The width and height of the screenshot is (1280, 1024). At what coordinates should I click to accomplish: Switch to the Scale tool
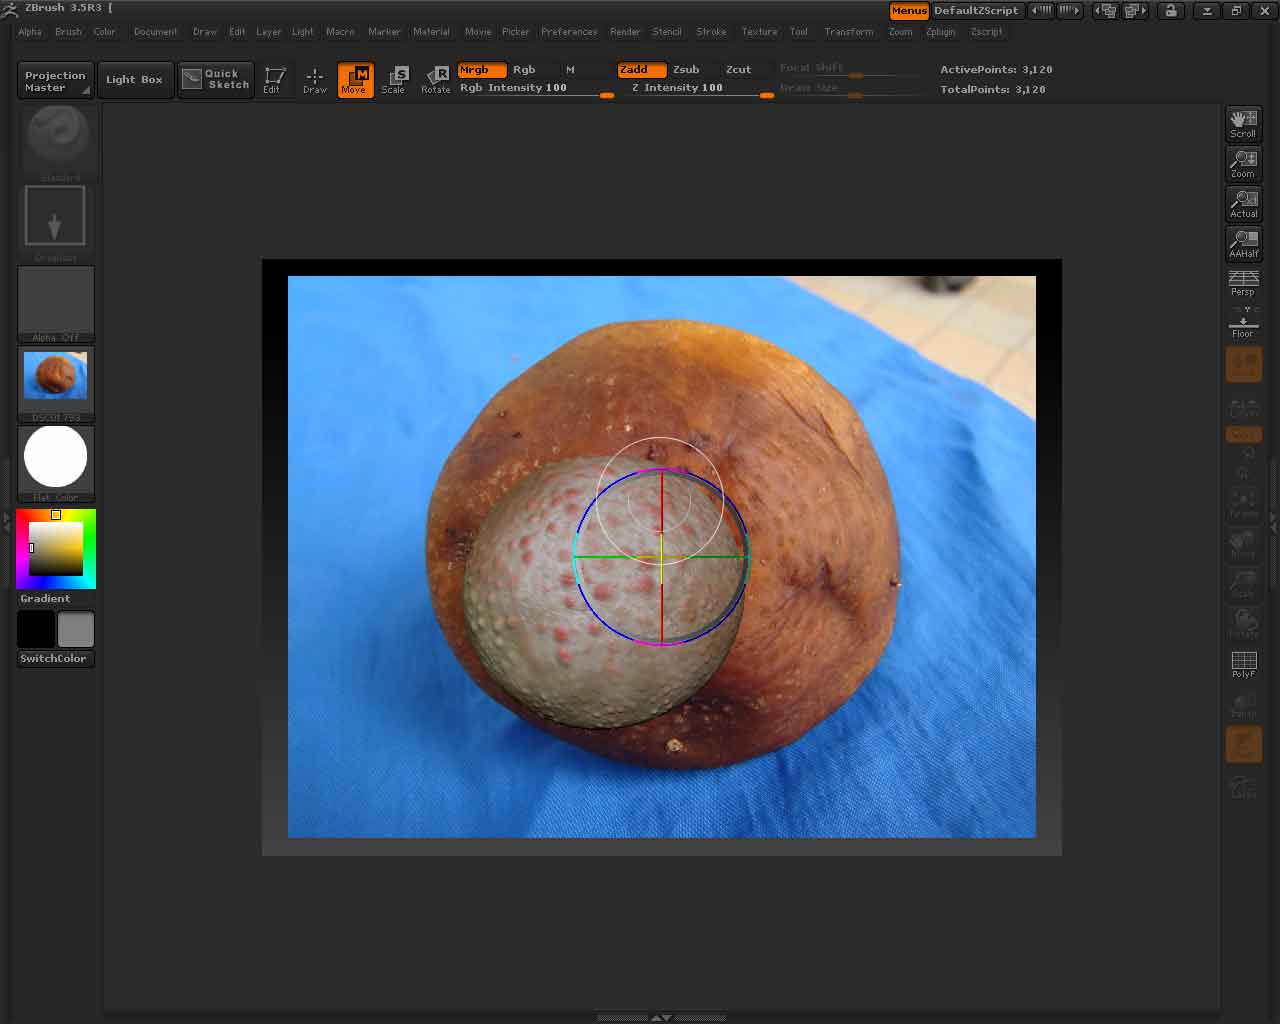point(395,80)
